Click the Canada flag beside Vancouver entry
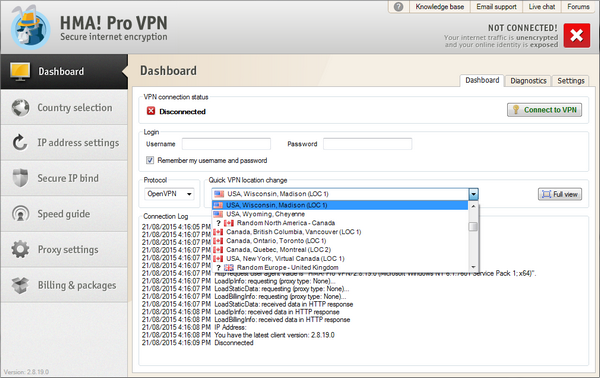 [218, 232]
